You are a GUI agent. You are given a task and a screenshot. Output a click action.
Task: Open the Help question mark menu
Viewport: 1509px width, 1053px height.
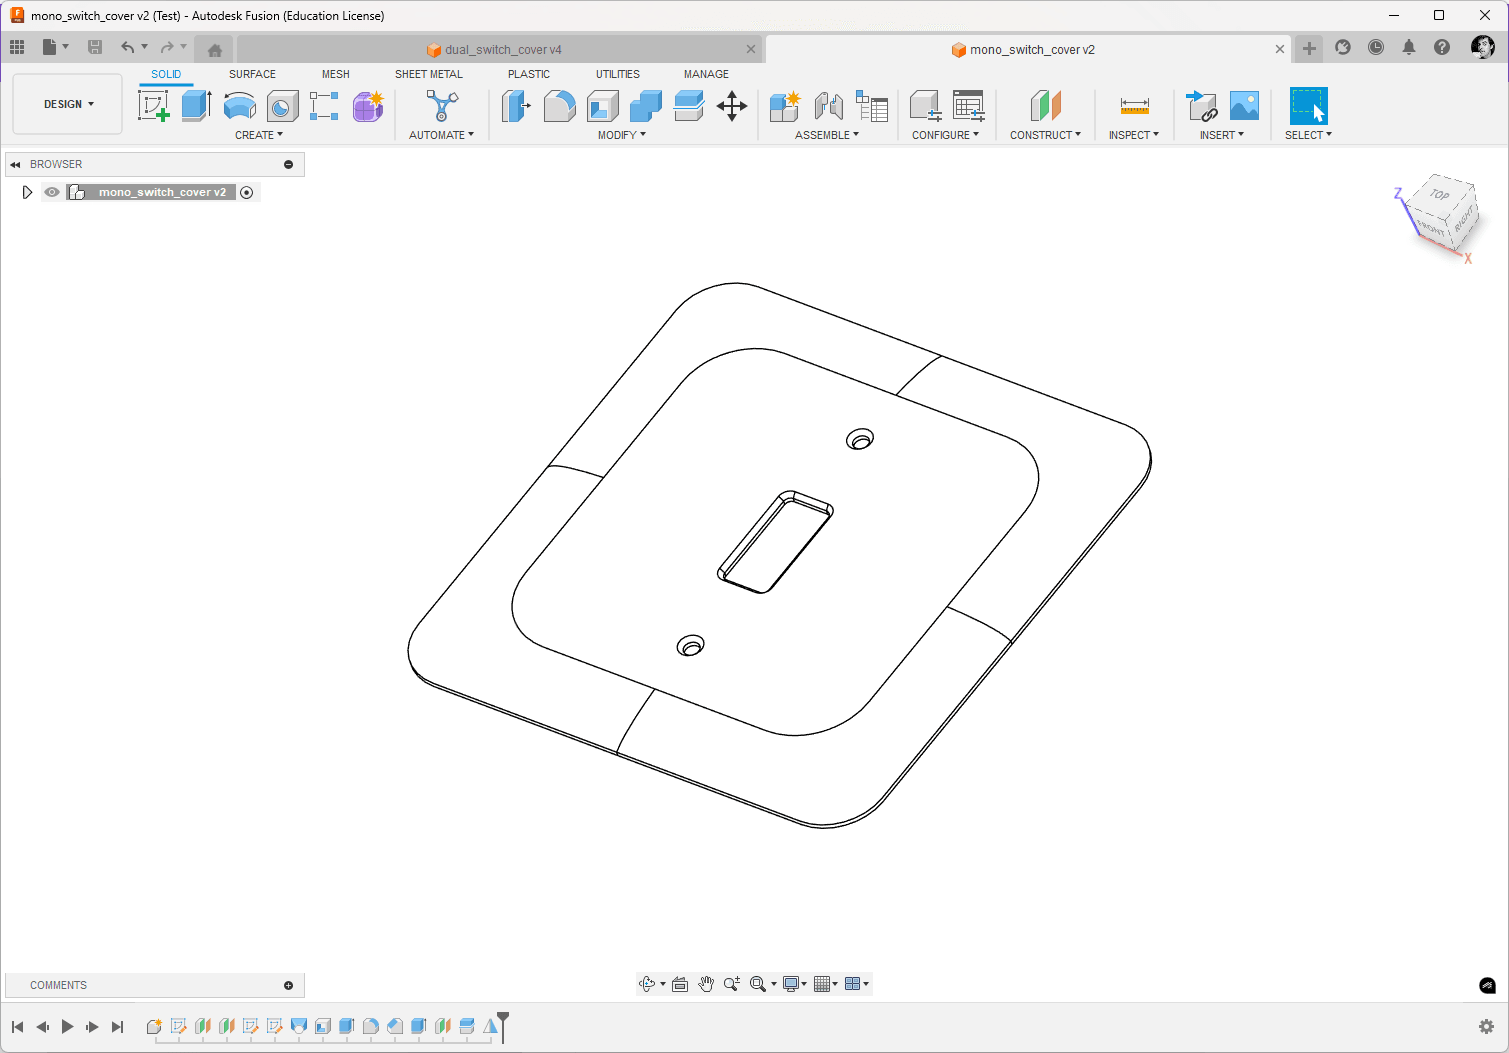1442,47
